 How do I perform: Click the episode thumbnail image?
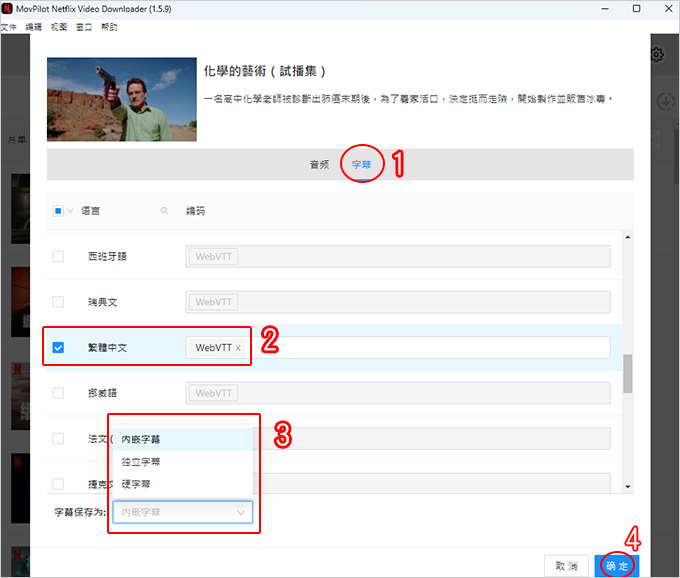pyautogui.click(x=122, y=99)
